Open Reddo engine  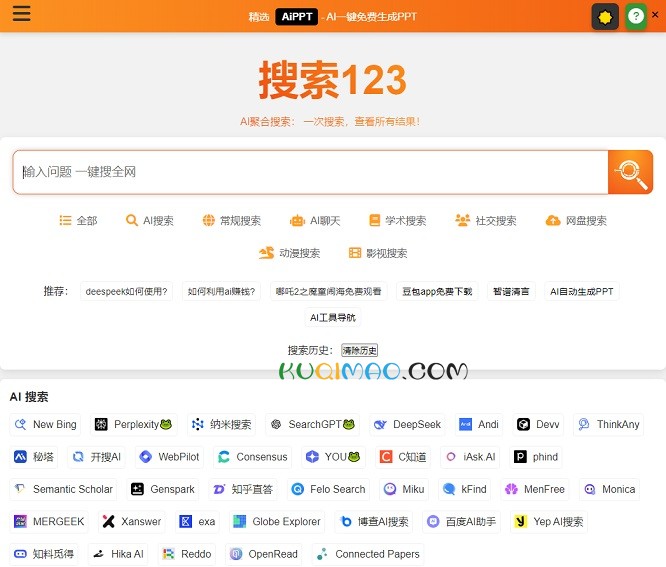point(186,554)
